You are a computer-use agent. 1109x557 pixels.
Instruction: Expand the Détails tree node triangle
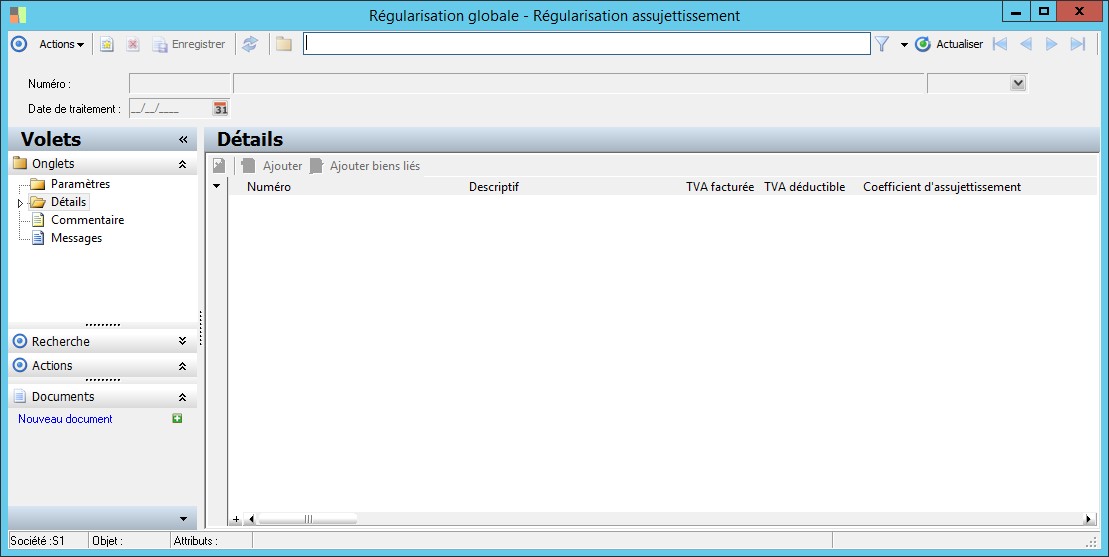21,203
